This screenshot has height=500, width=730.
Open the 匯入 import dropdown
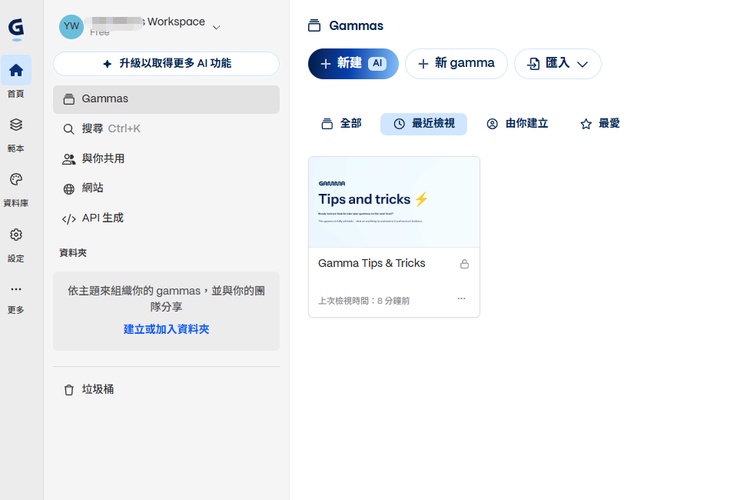[x=557, y=64]
